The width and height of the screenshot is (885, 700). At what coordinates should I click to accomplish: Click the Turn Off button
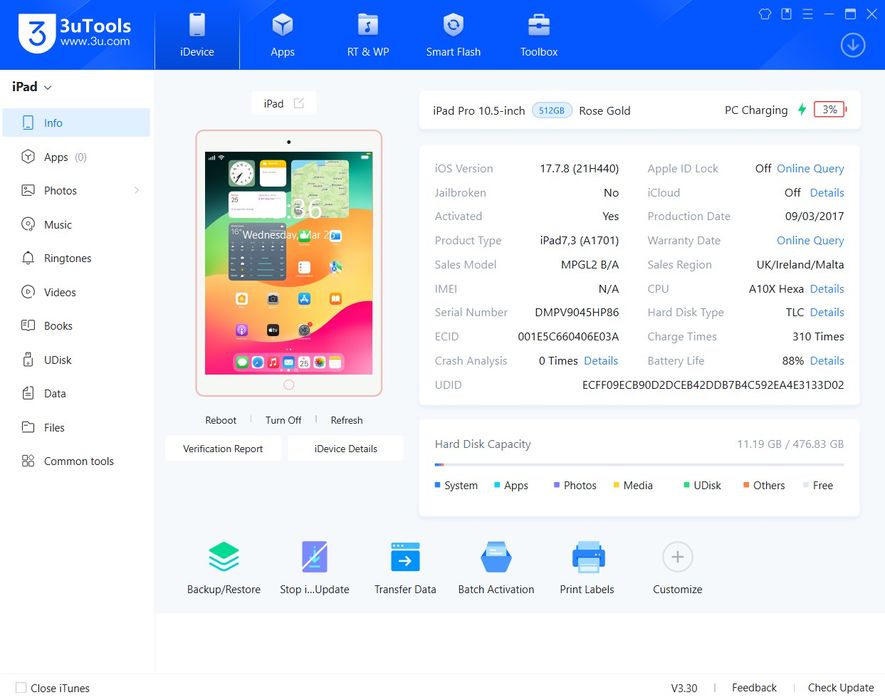coord(283,420)
